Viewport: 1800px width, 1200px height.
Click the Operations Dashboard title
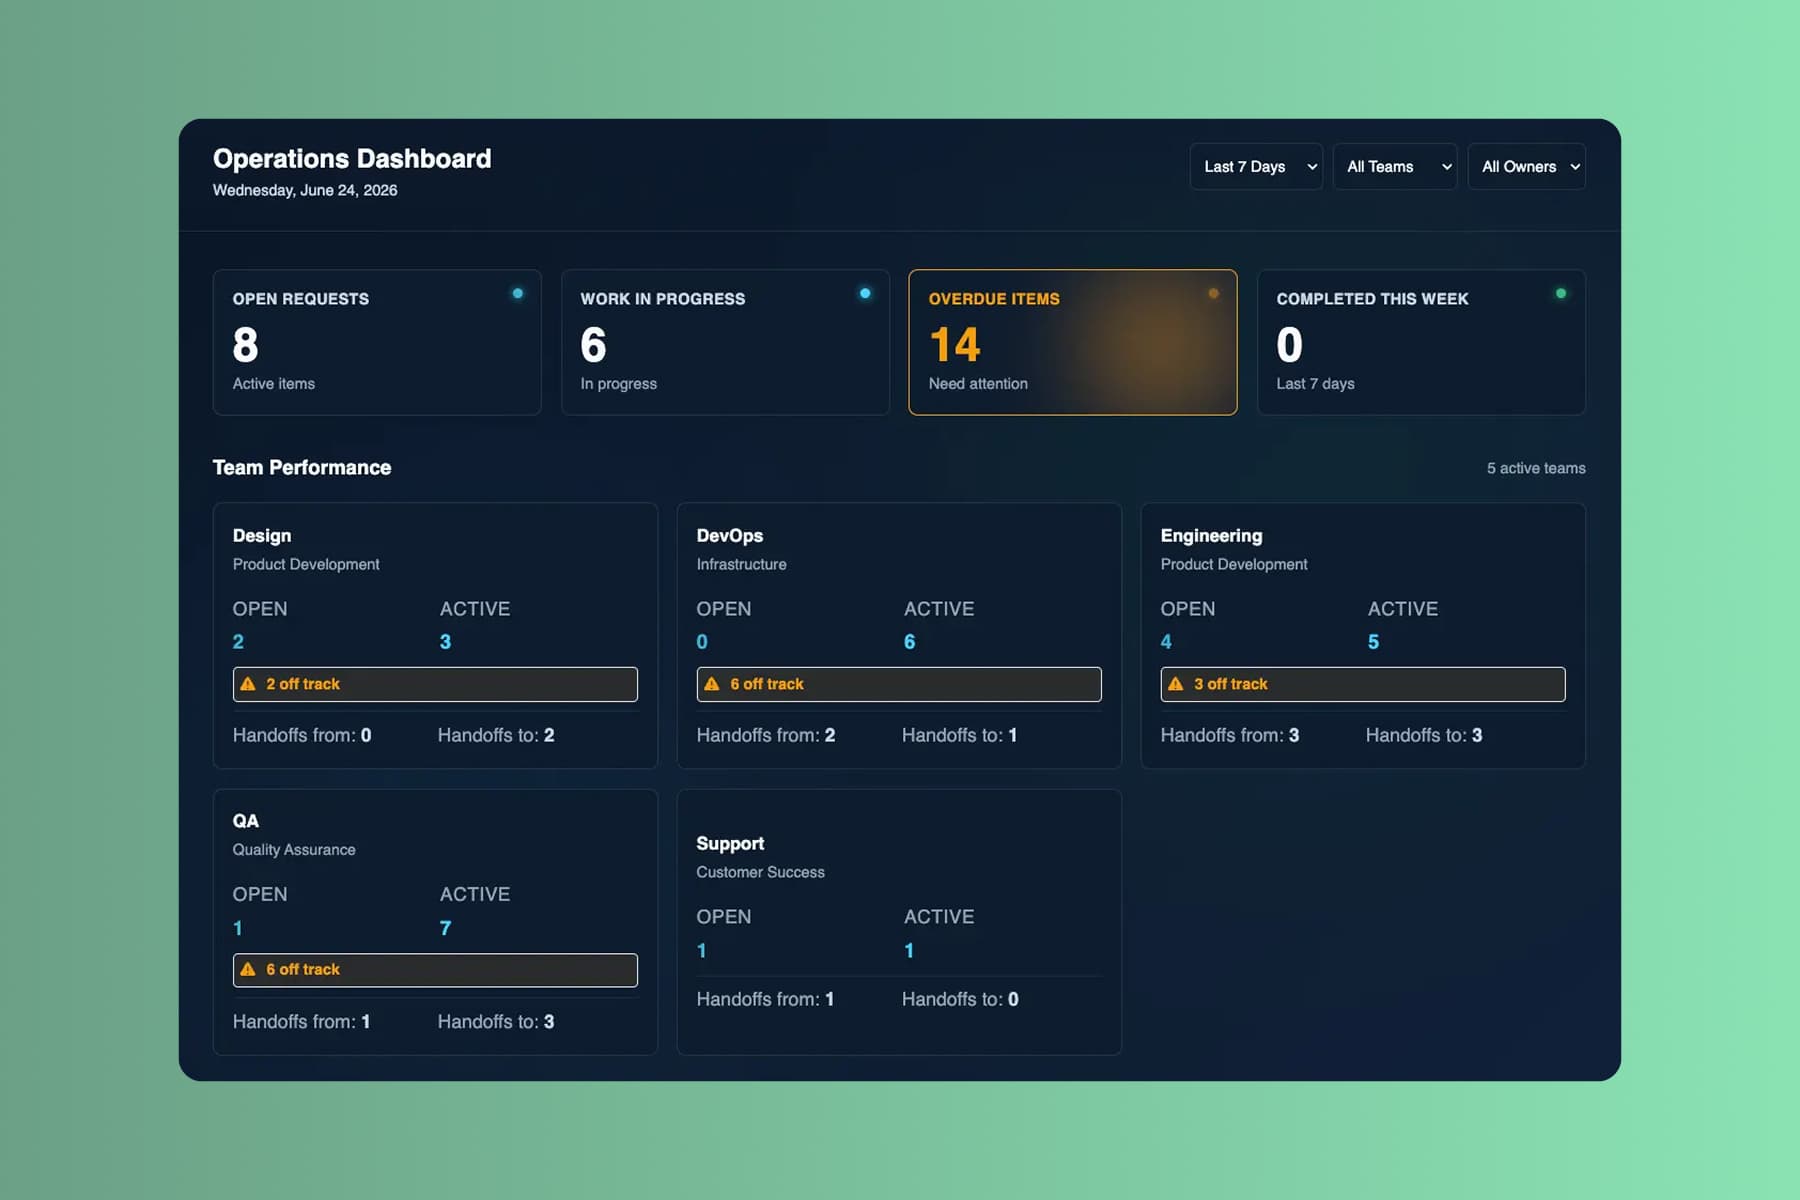coord(352,159)
